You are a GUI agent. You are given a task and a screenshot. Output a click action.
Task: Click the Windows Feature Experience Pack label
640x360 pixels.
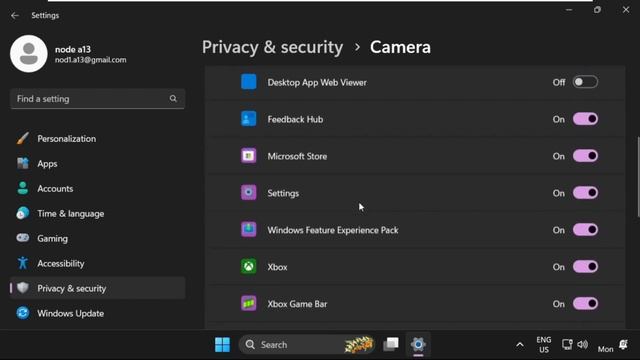pyautogui.click(x=333, y=230)
